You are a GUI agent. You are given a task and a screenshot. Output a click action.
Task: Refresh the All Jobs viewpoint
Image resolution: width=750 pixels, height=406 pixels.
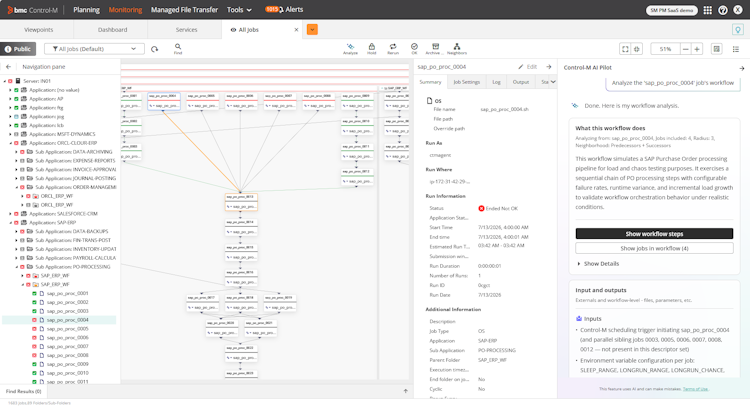click(x=154, y=49)
